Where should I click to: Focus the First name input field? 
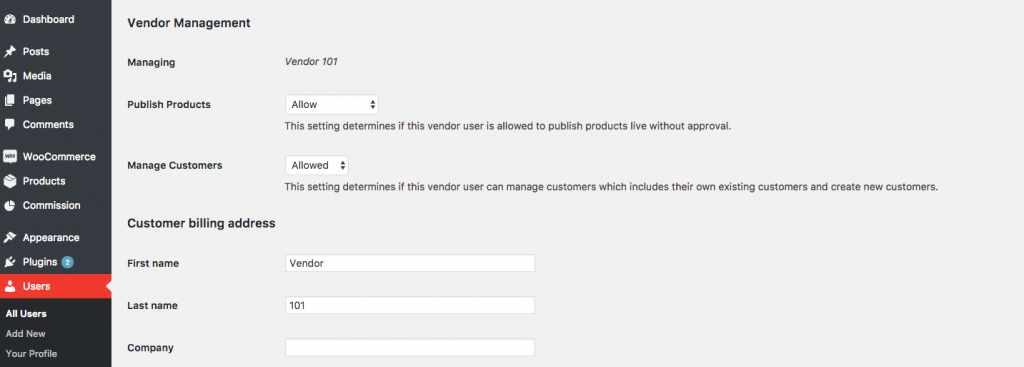coord(410,263)
